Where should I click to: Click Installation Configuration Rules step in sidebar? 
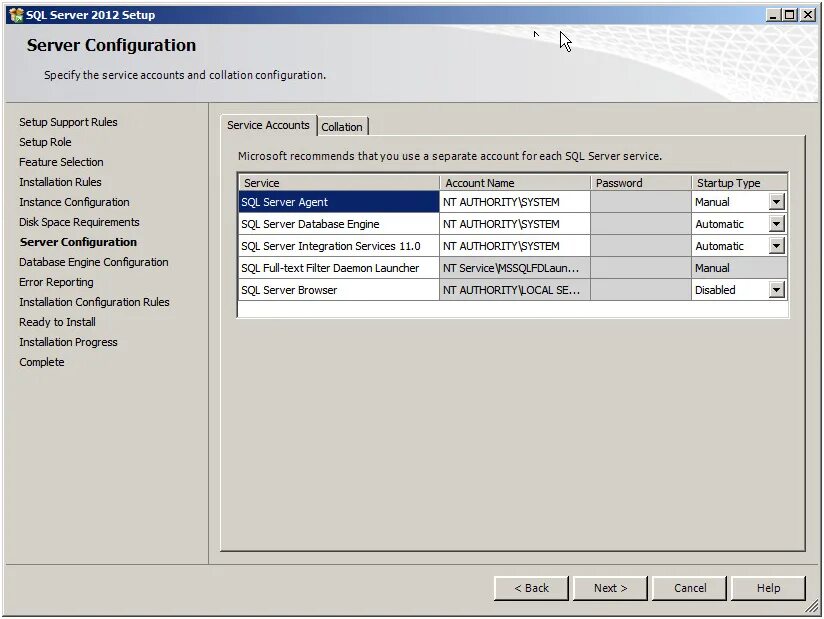click(94, 302)
